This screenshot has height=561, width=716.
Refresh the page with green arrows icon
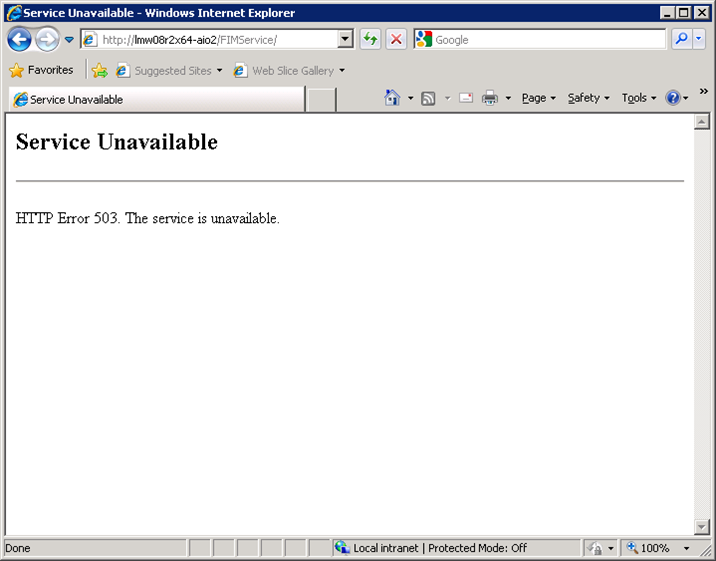(370, 40)
